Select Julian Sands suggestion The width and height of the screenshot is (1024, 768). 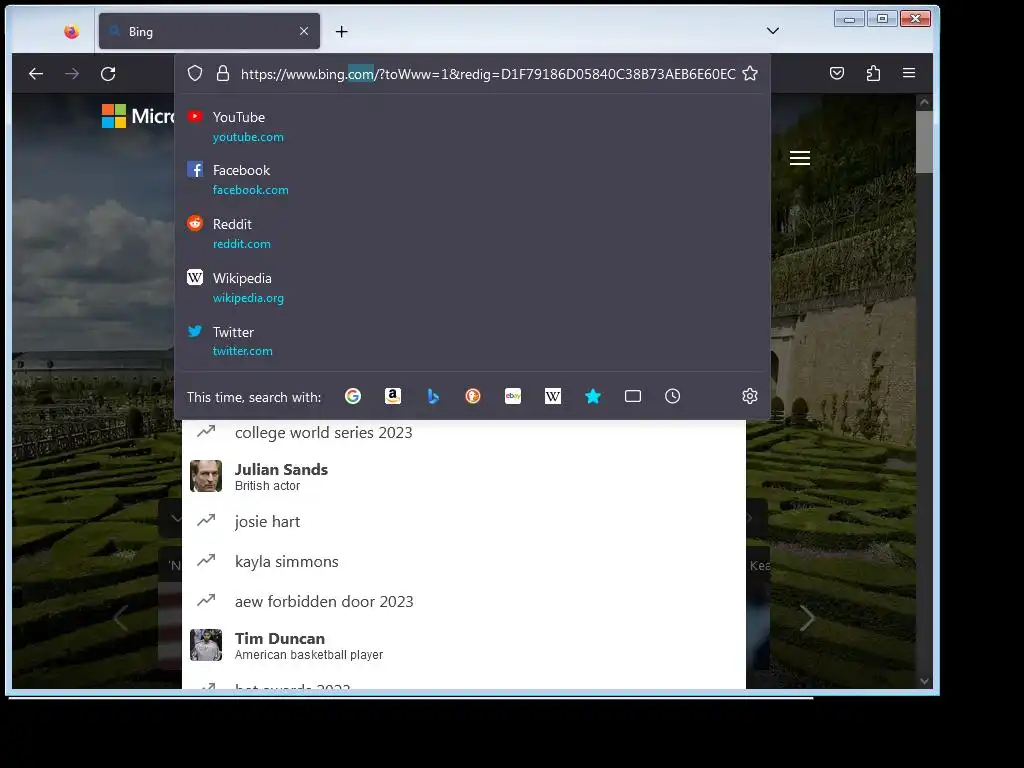pos(464,477)
